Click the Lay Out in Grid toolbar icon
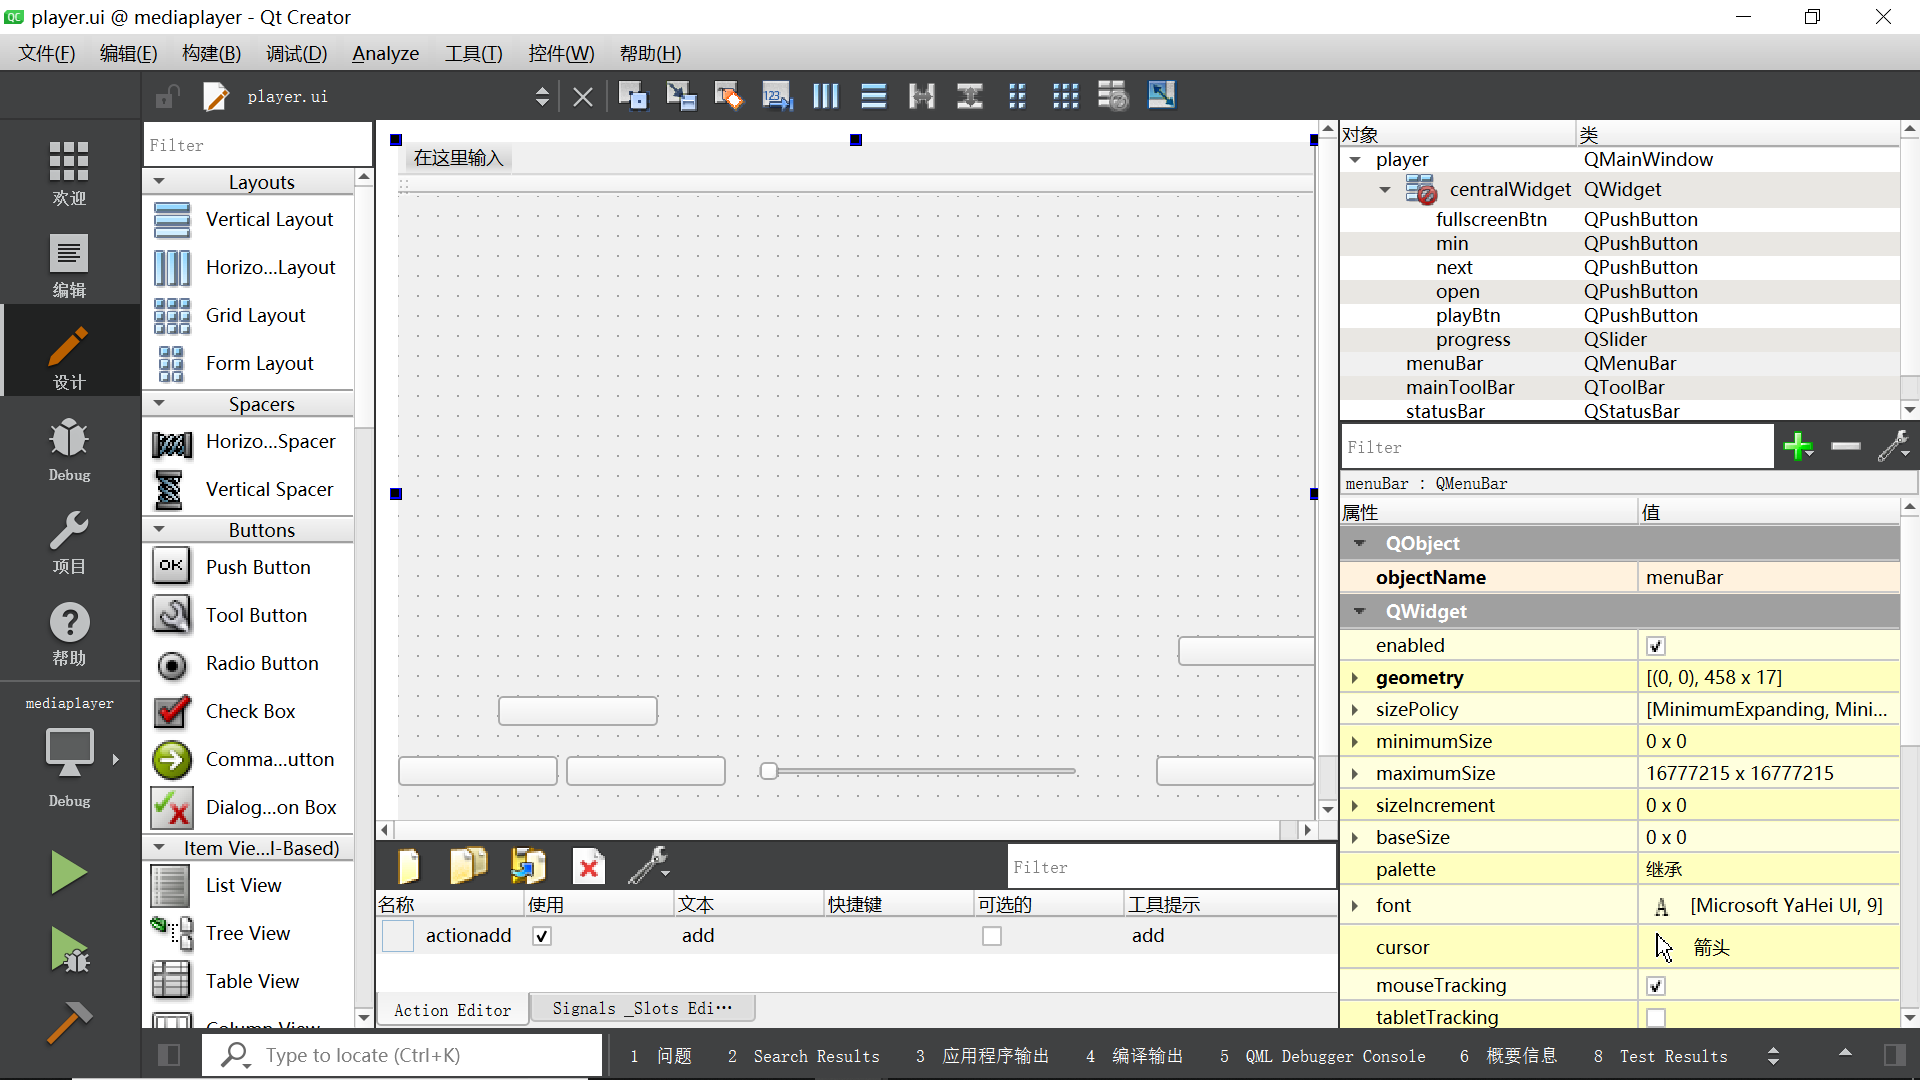 click(1065, 96)
